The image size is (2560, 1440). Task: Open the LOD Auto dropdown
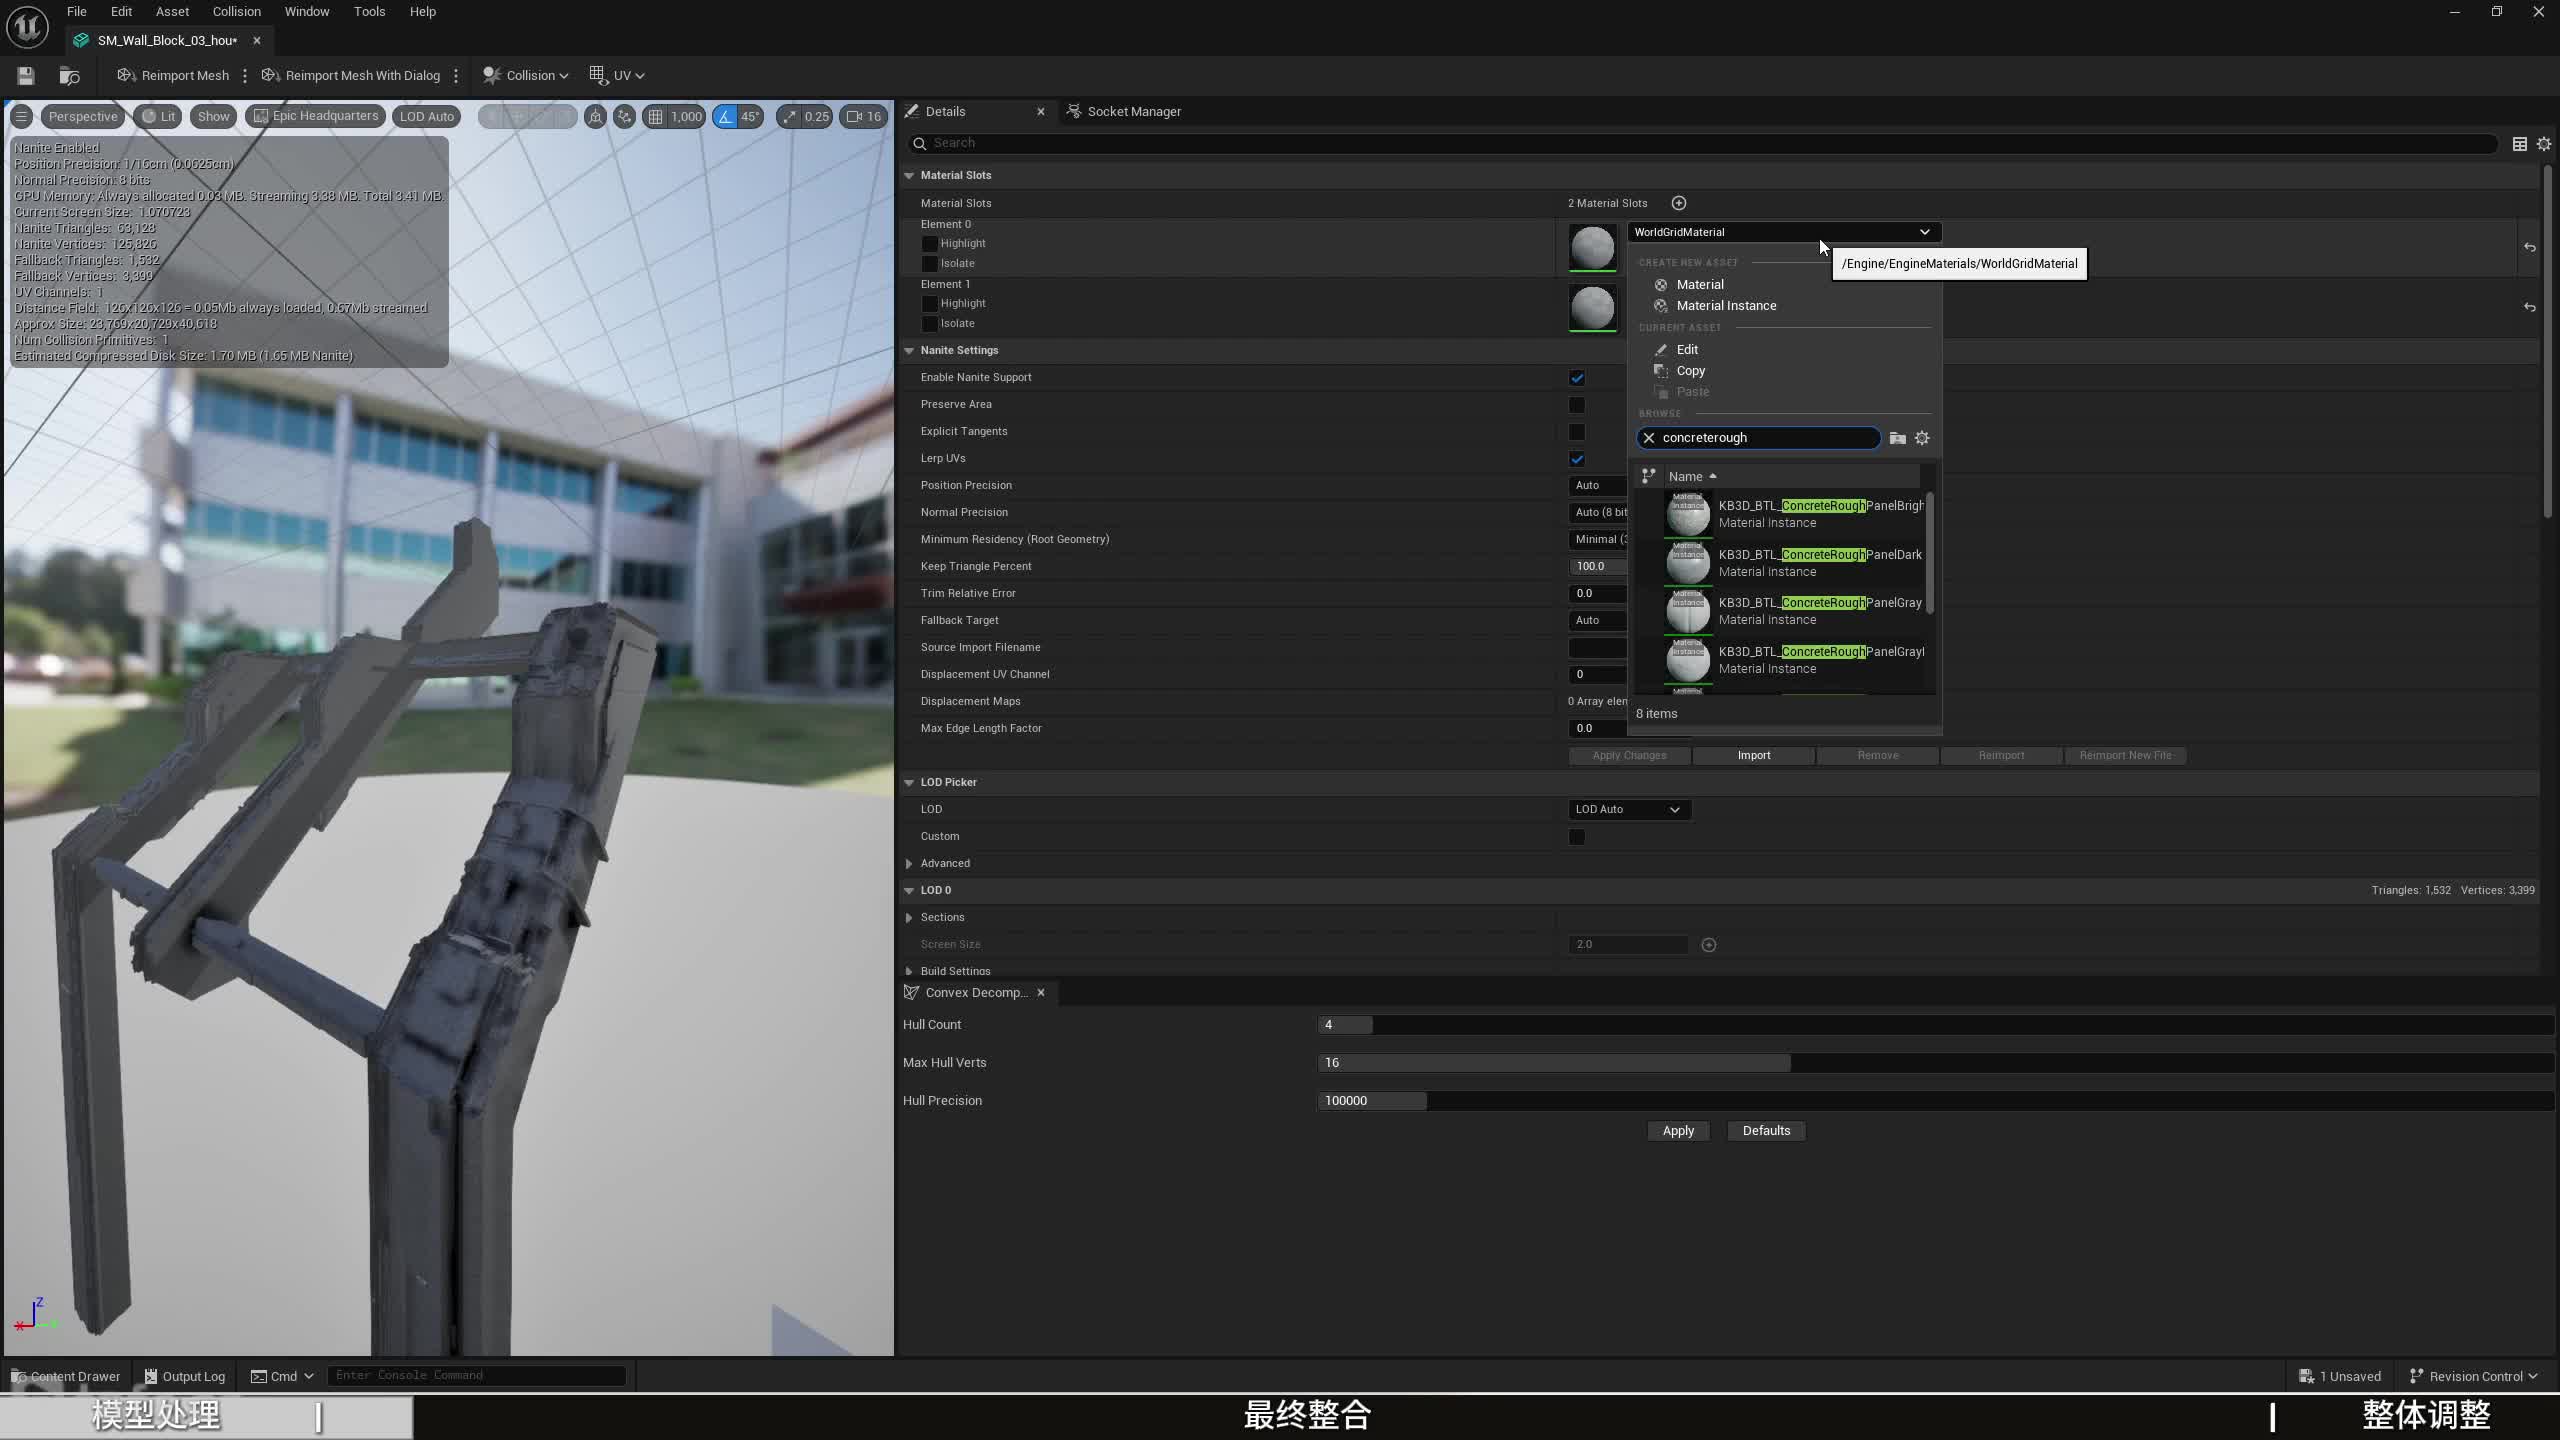1628,809
